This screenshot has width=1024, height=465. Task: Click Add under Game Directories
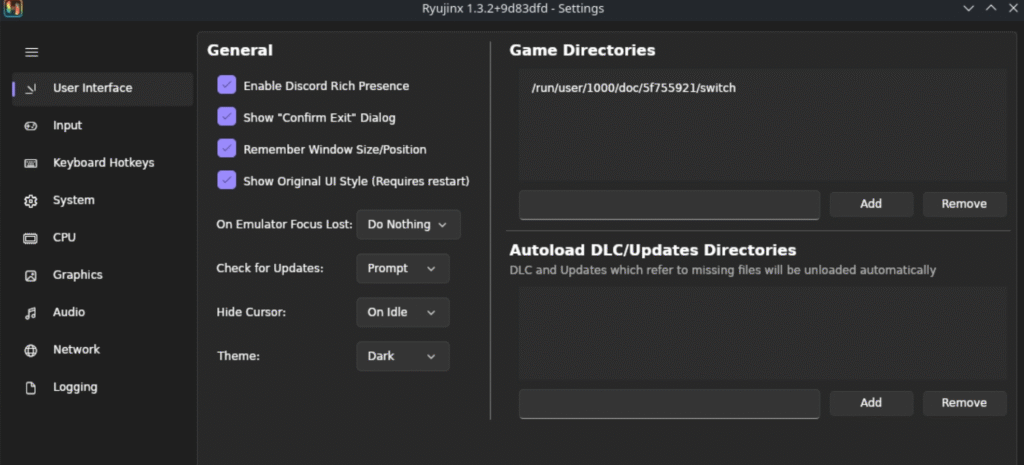tap(871, 204)
